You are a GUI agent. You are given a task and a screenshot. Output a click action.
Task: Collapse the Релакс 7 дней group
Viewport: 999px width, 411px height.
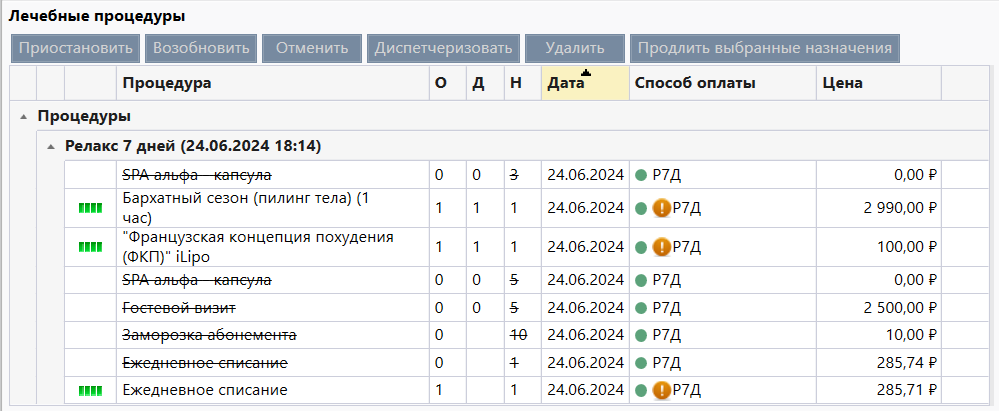[51, 147]
